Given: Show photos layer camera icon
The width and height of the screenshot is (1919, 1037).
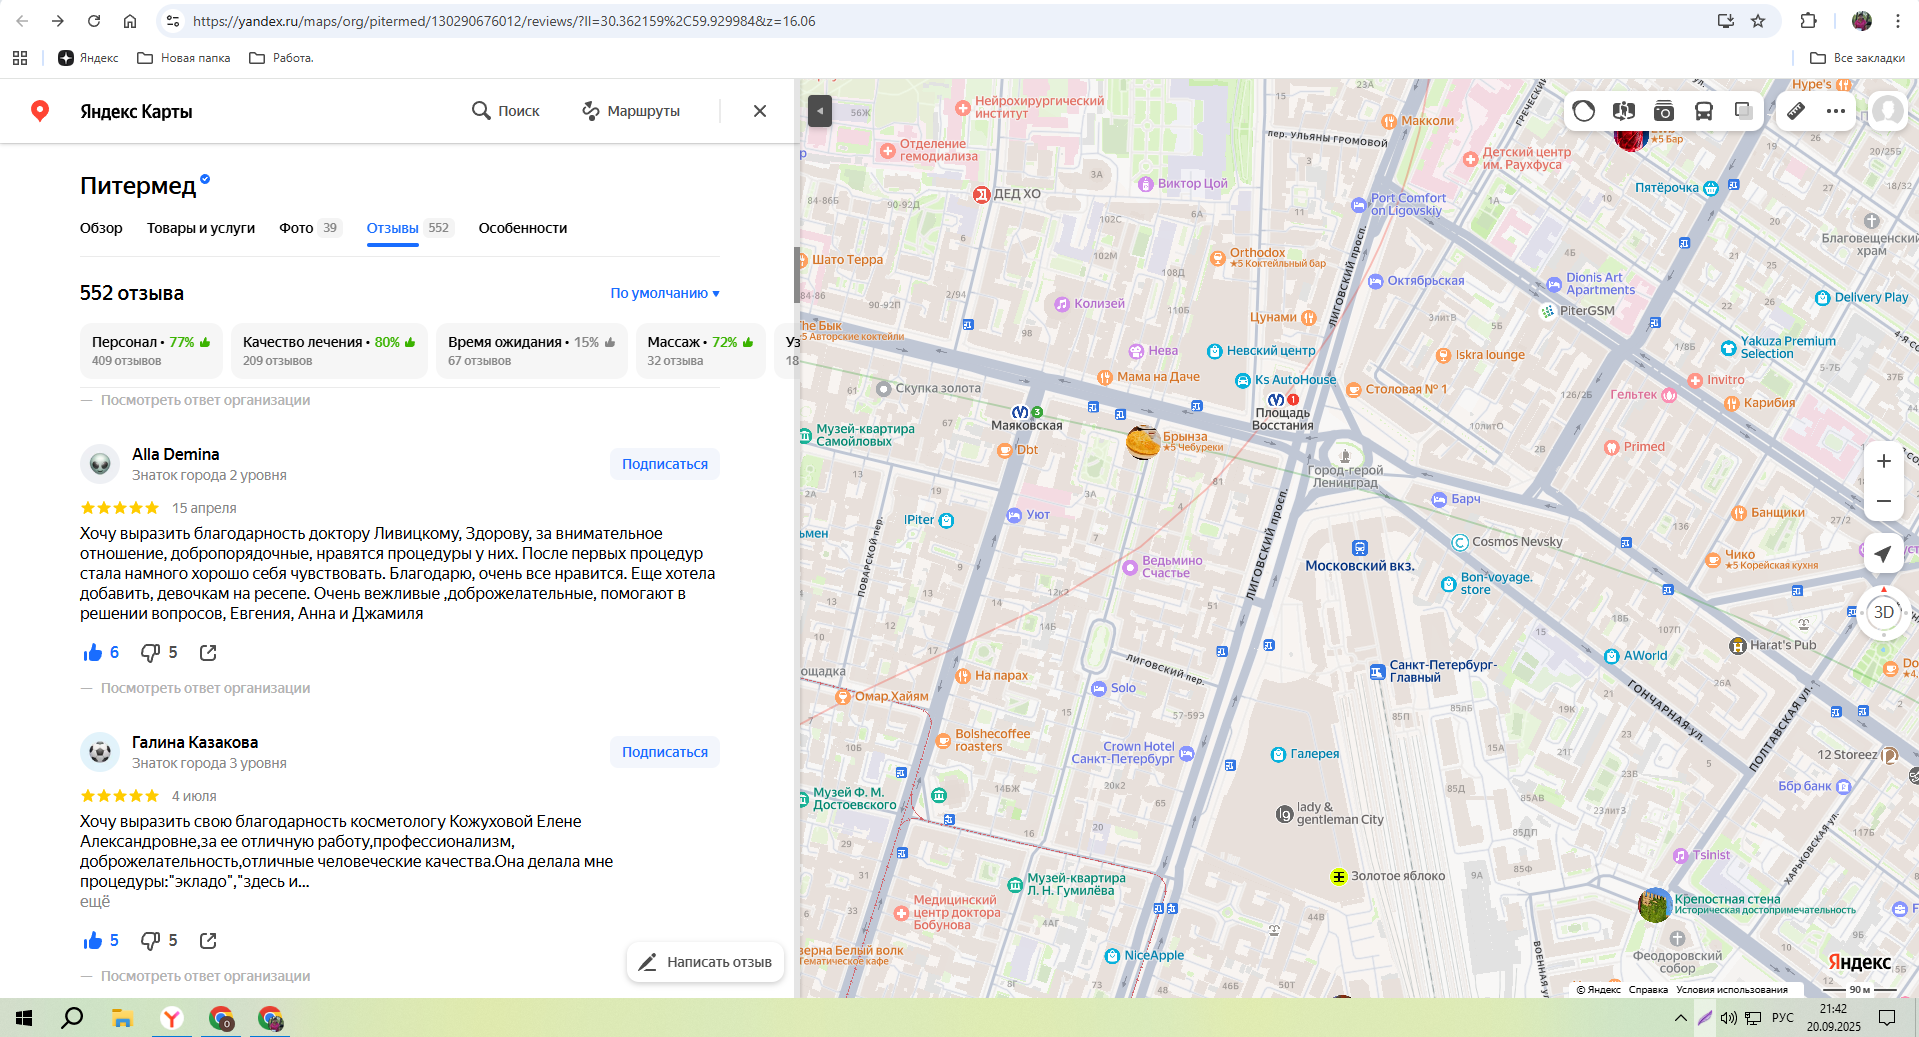Looking at the screenshot, I should coord(1664,111).
